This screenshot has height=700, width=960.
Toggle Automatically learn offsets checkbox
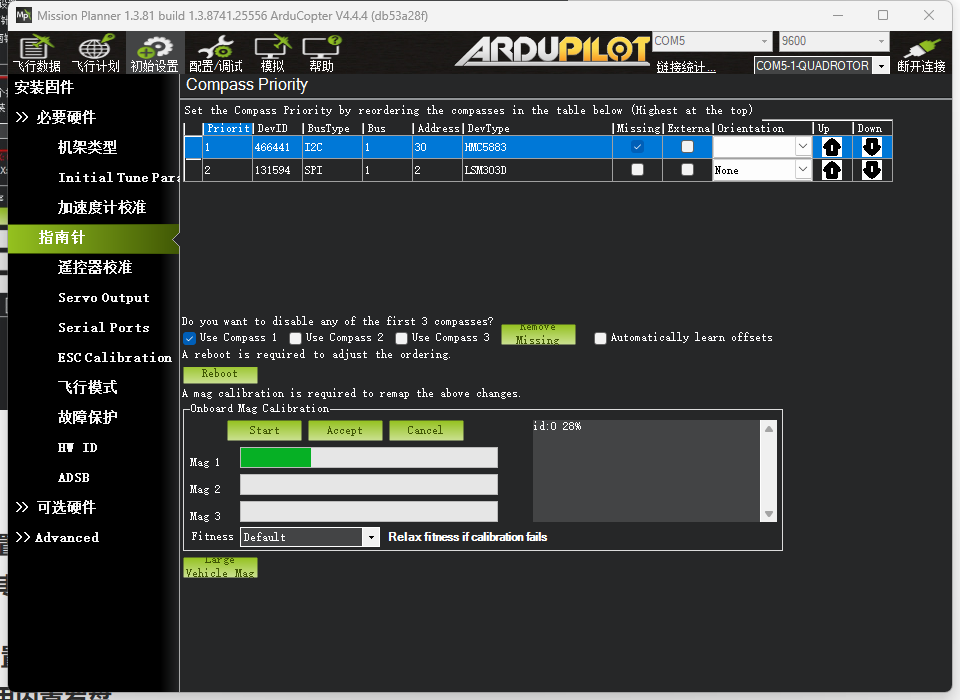[601, 338]
